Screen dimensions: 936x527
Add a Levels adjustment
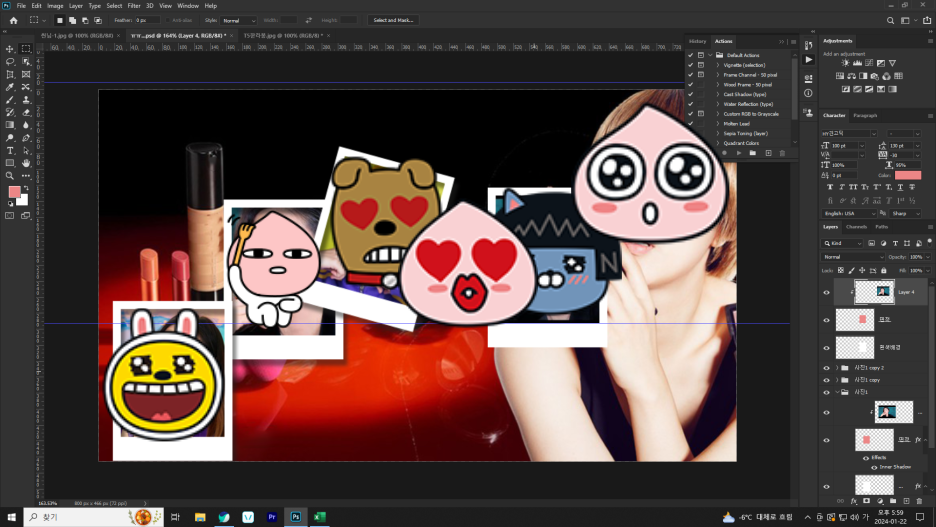tap(857, 63)
